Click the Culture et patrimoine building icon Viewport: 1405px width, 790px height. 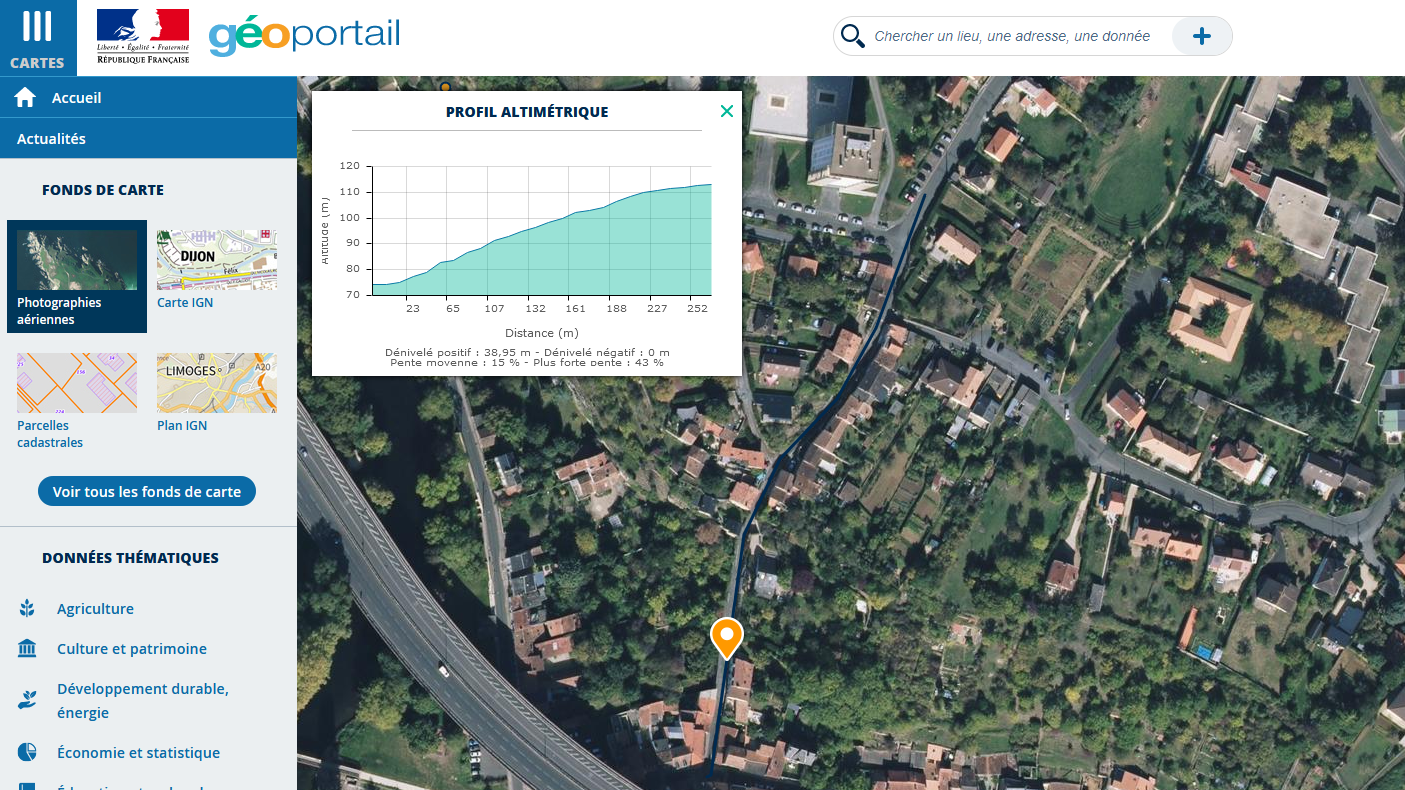[27, 649]
